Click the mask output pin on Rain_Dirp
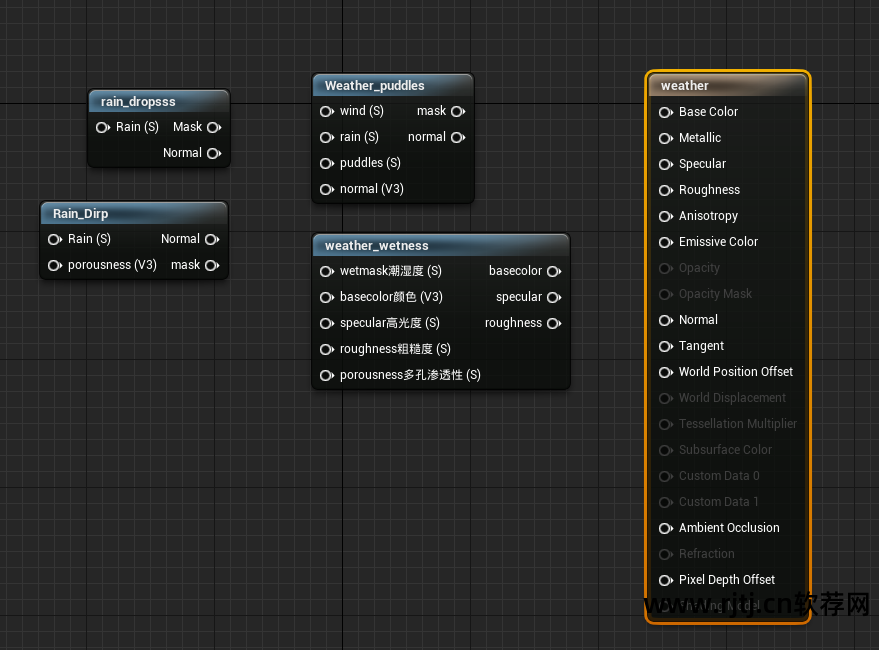Viewport: 879px width, 650px height. 212,265
